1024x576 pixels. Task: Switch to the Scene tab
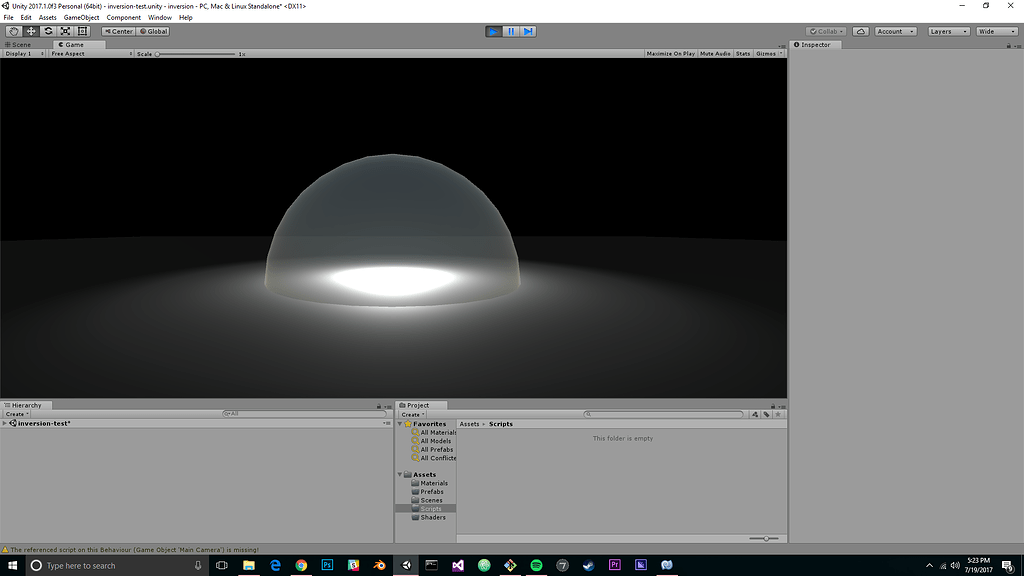19,45
